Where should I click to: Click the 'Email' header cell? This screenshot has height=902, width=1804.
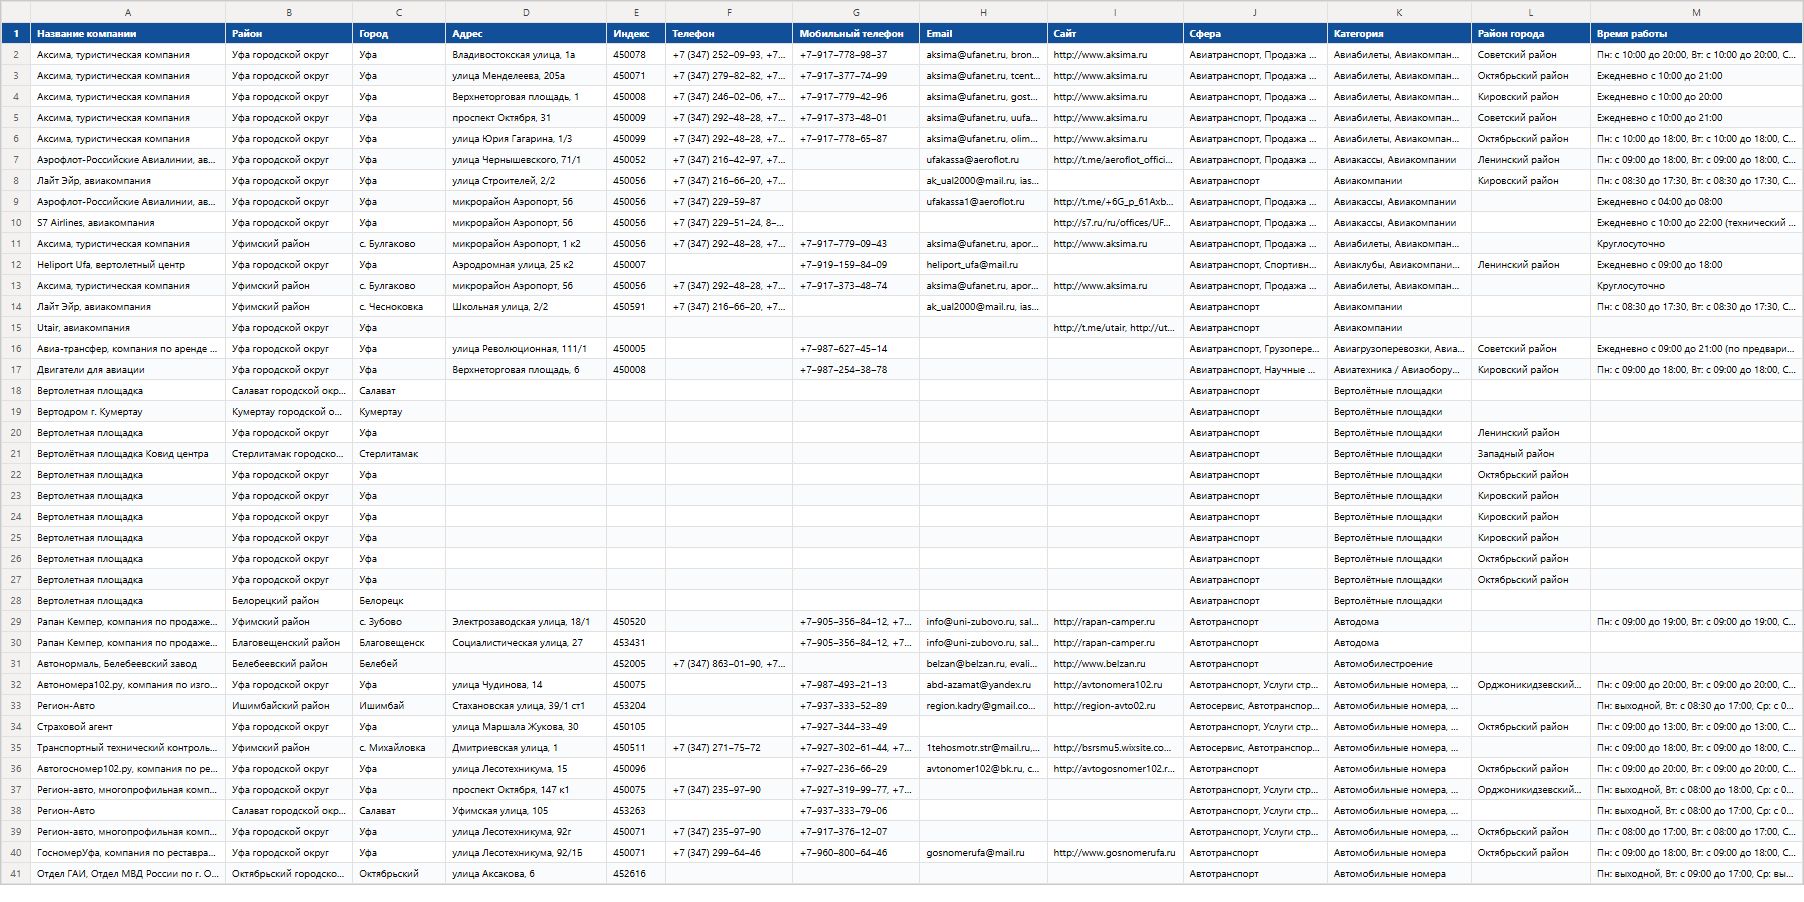983,34
